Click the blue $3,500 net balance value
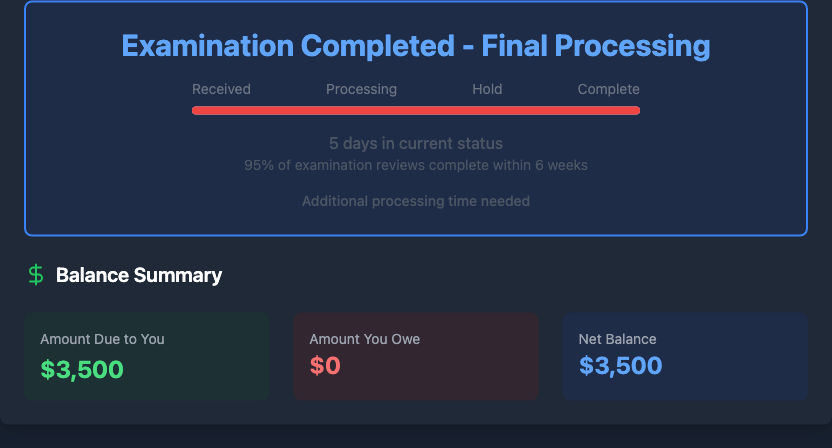Viewport: 832px width, 448px height. tap(620, 366)
